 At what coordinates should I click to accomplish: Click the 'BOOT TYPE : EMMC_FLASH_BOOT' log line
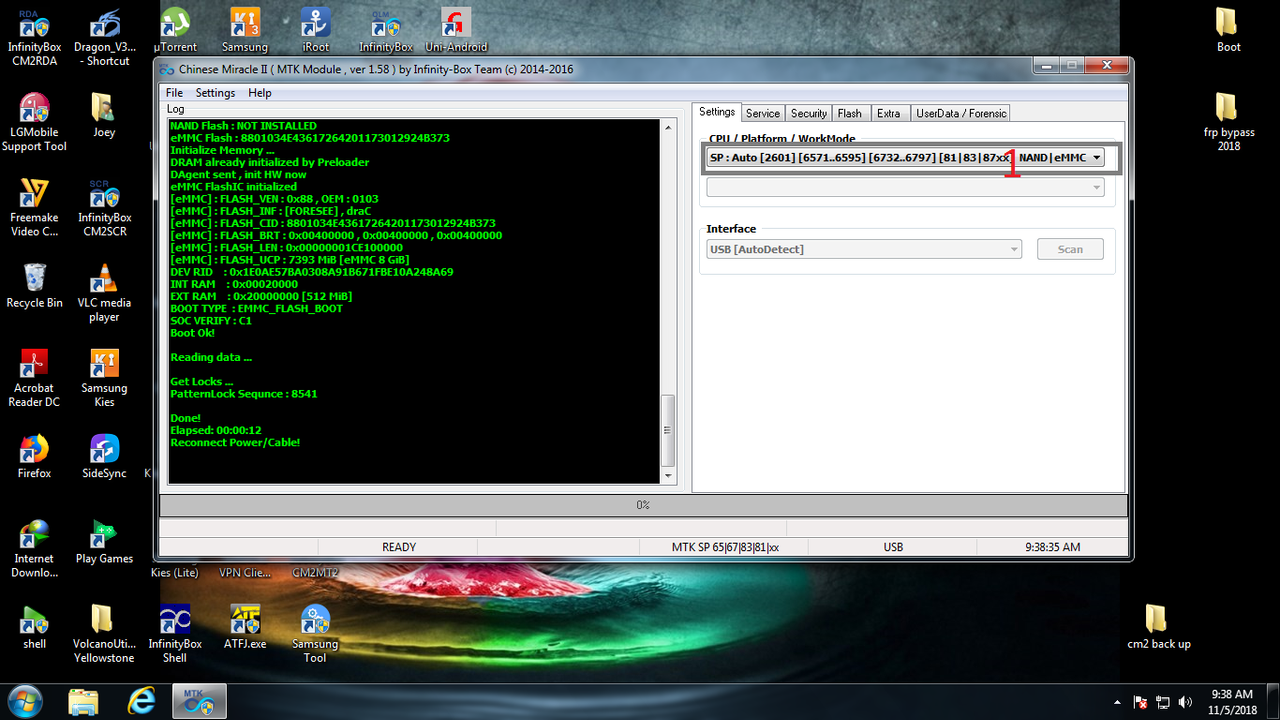coord(257,309)
